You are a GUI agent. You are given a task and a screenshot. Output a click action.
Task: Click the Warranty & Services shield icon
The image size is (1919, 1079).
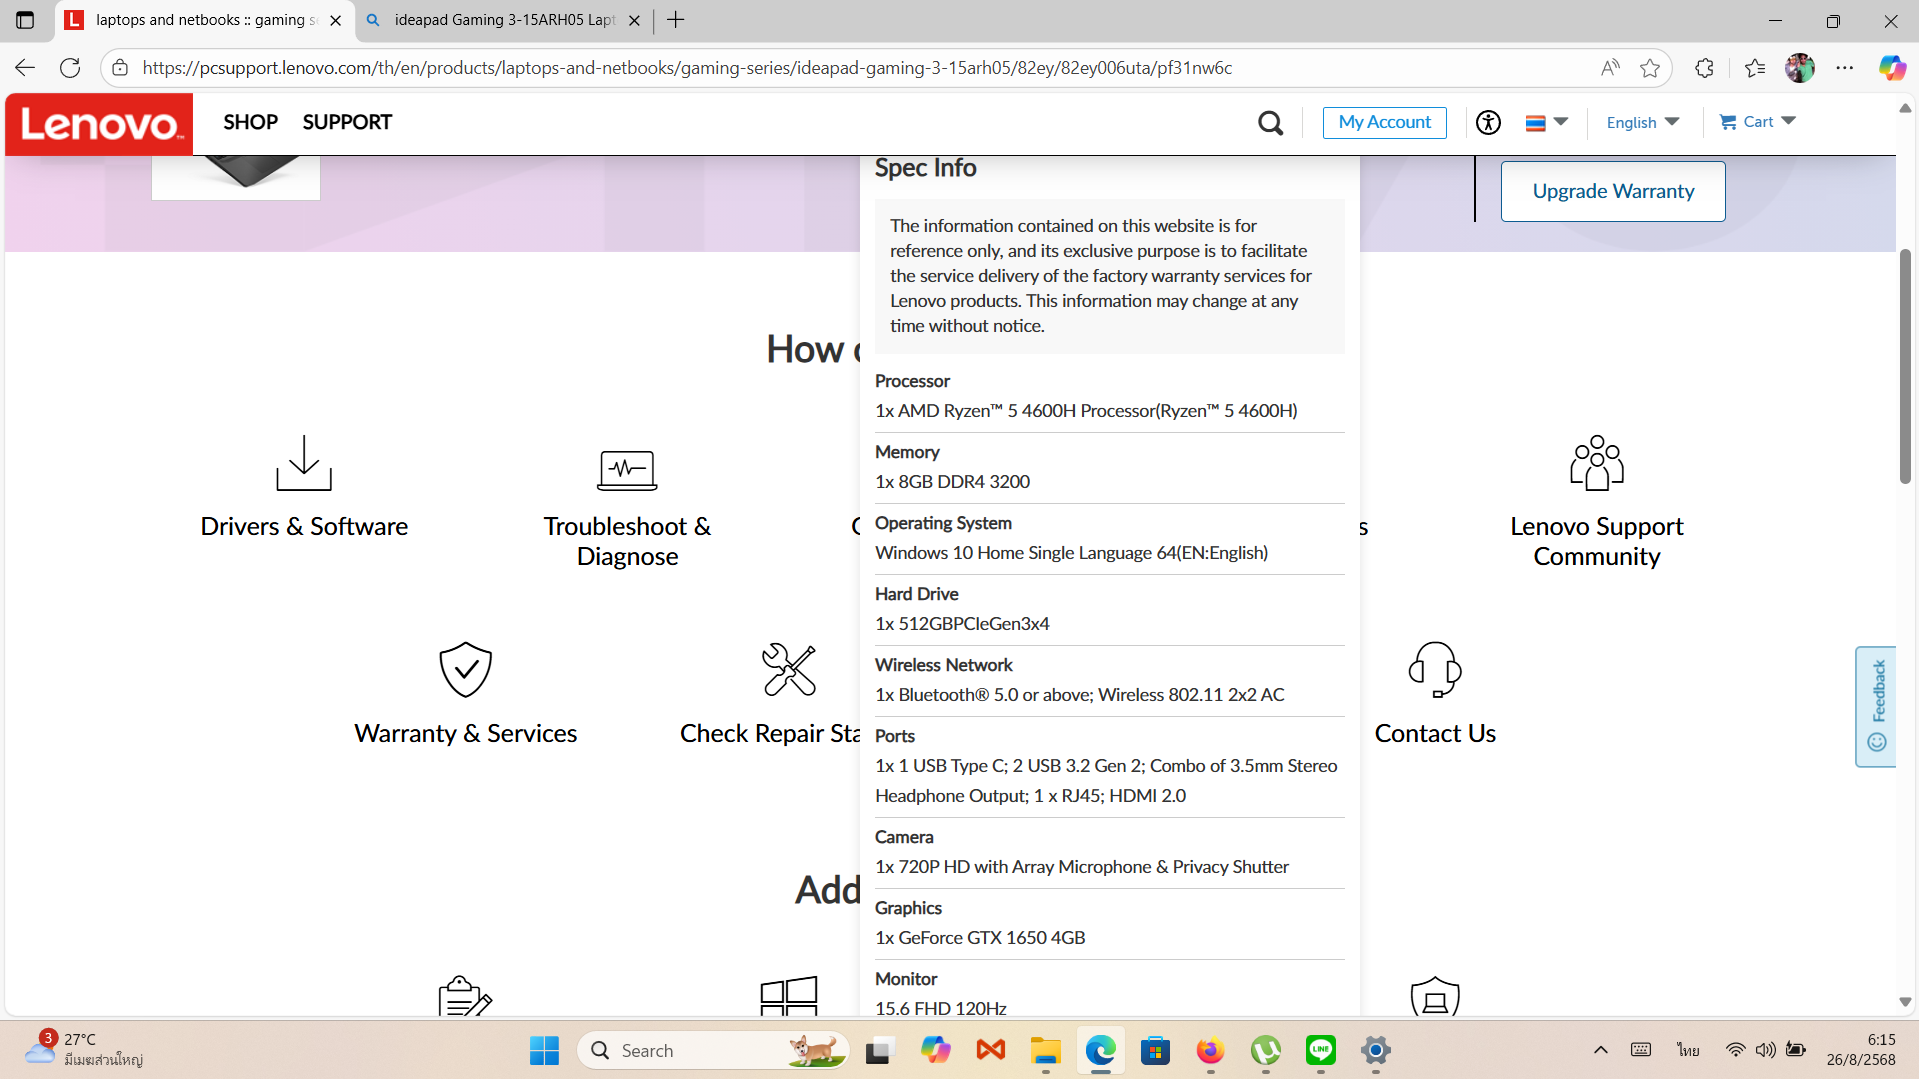click(466, 669)
